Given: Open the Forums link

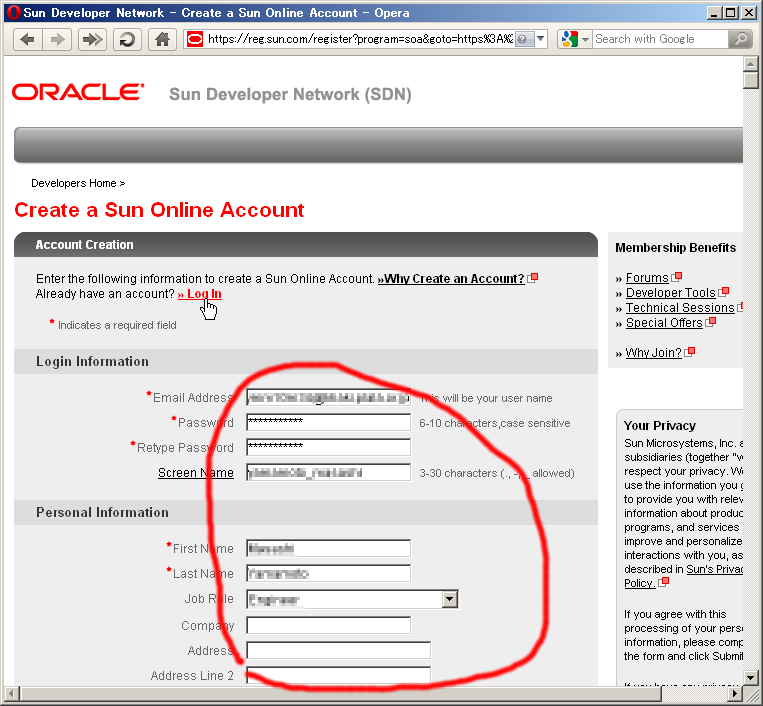Looking at the screenshot, I should [647, 278].
